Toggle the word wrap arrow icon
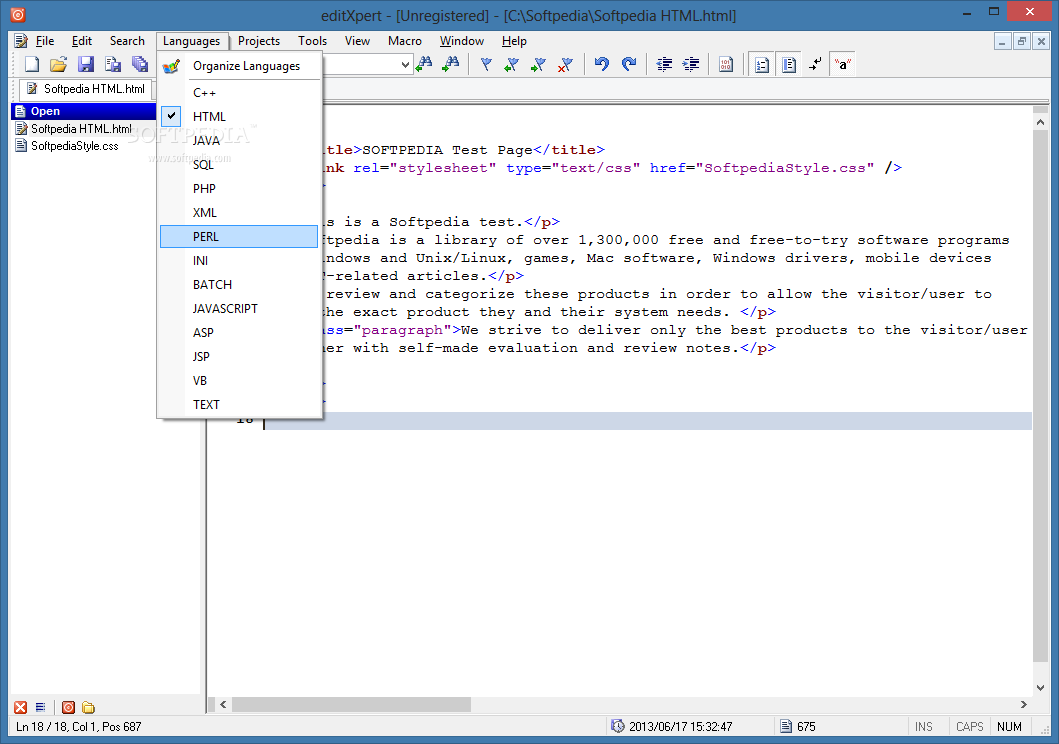1059x744 pixels. point(816,64)
